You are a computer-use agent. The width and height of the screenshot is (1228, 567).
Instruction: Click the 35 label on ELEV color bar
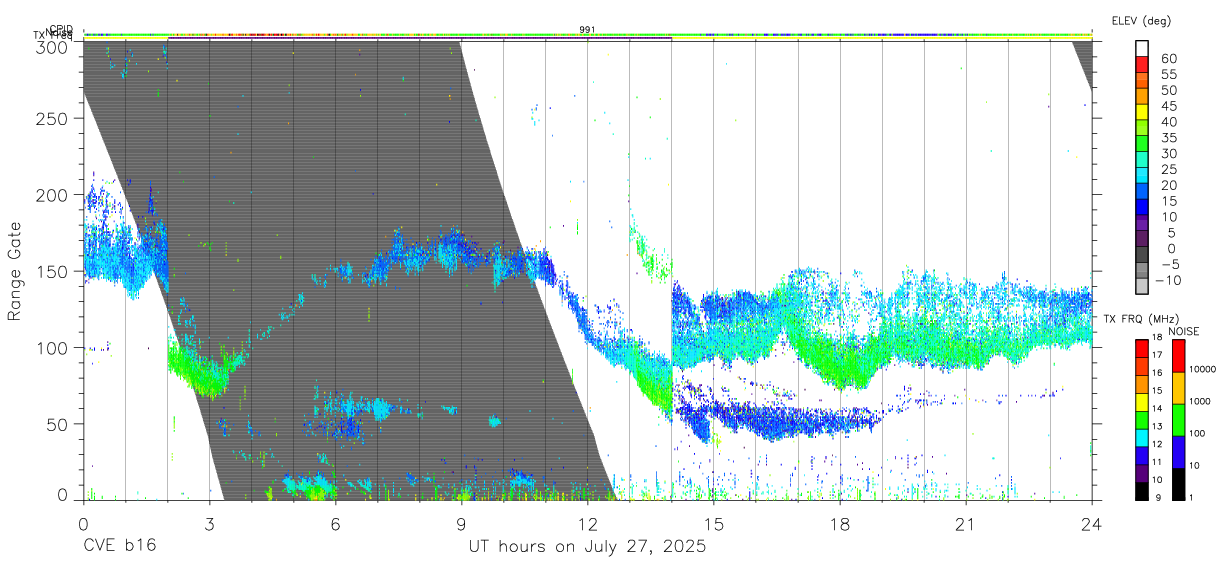click(1168, 138)
